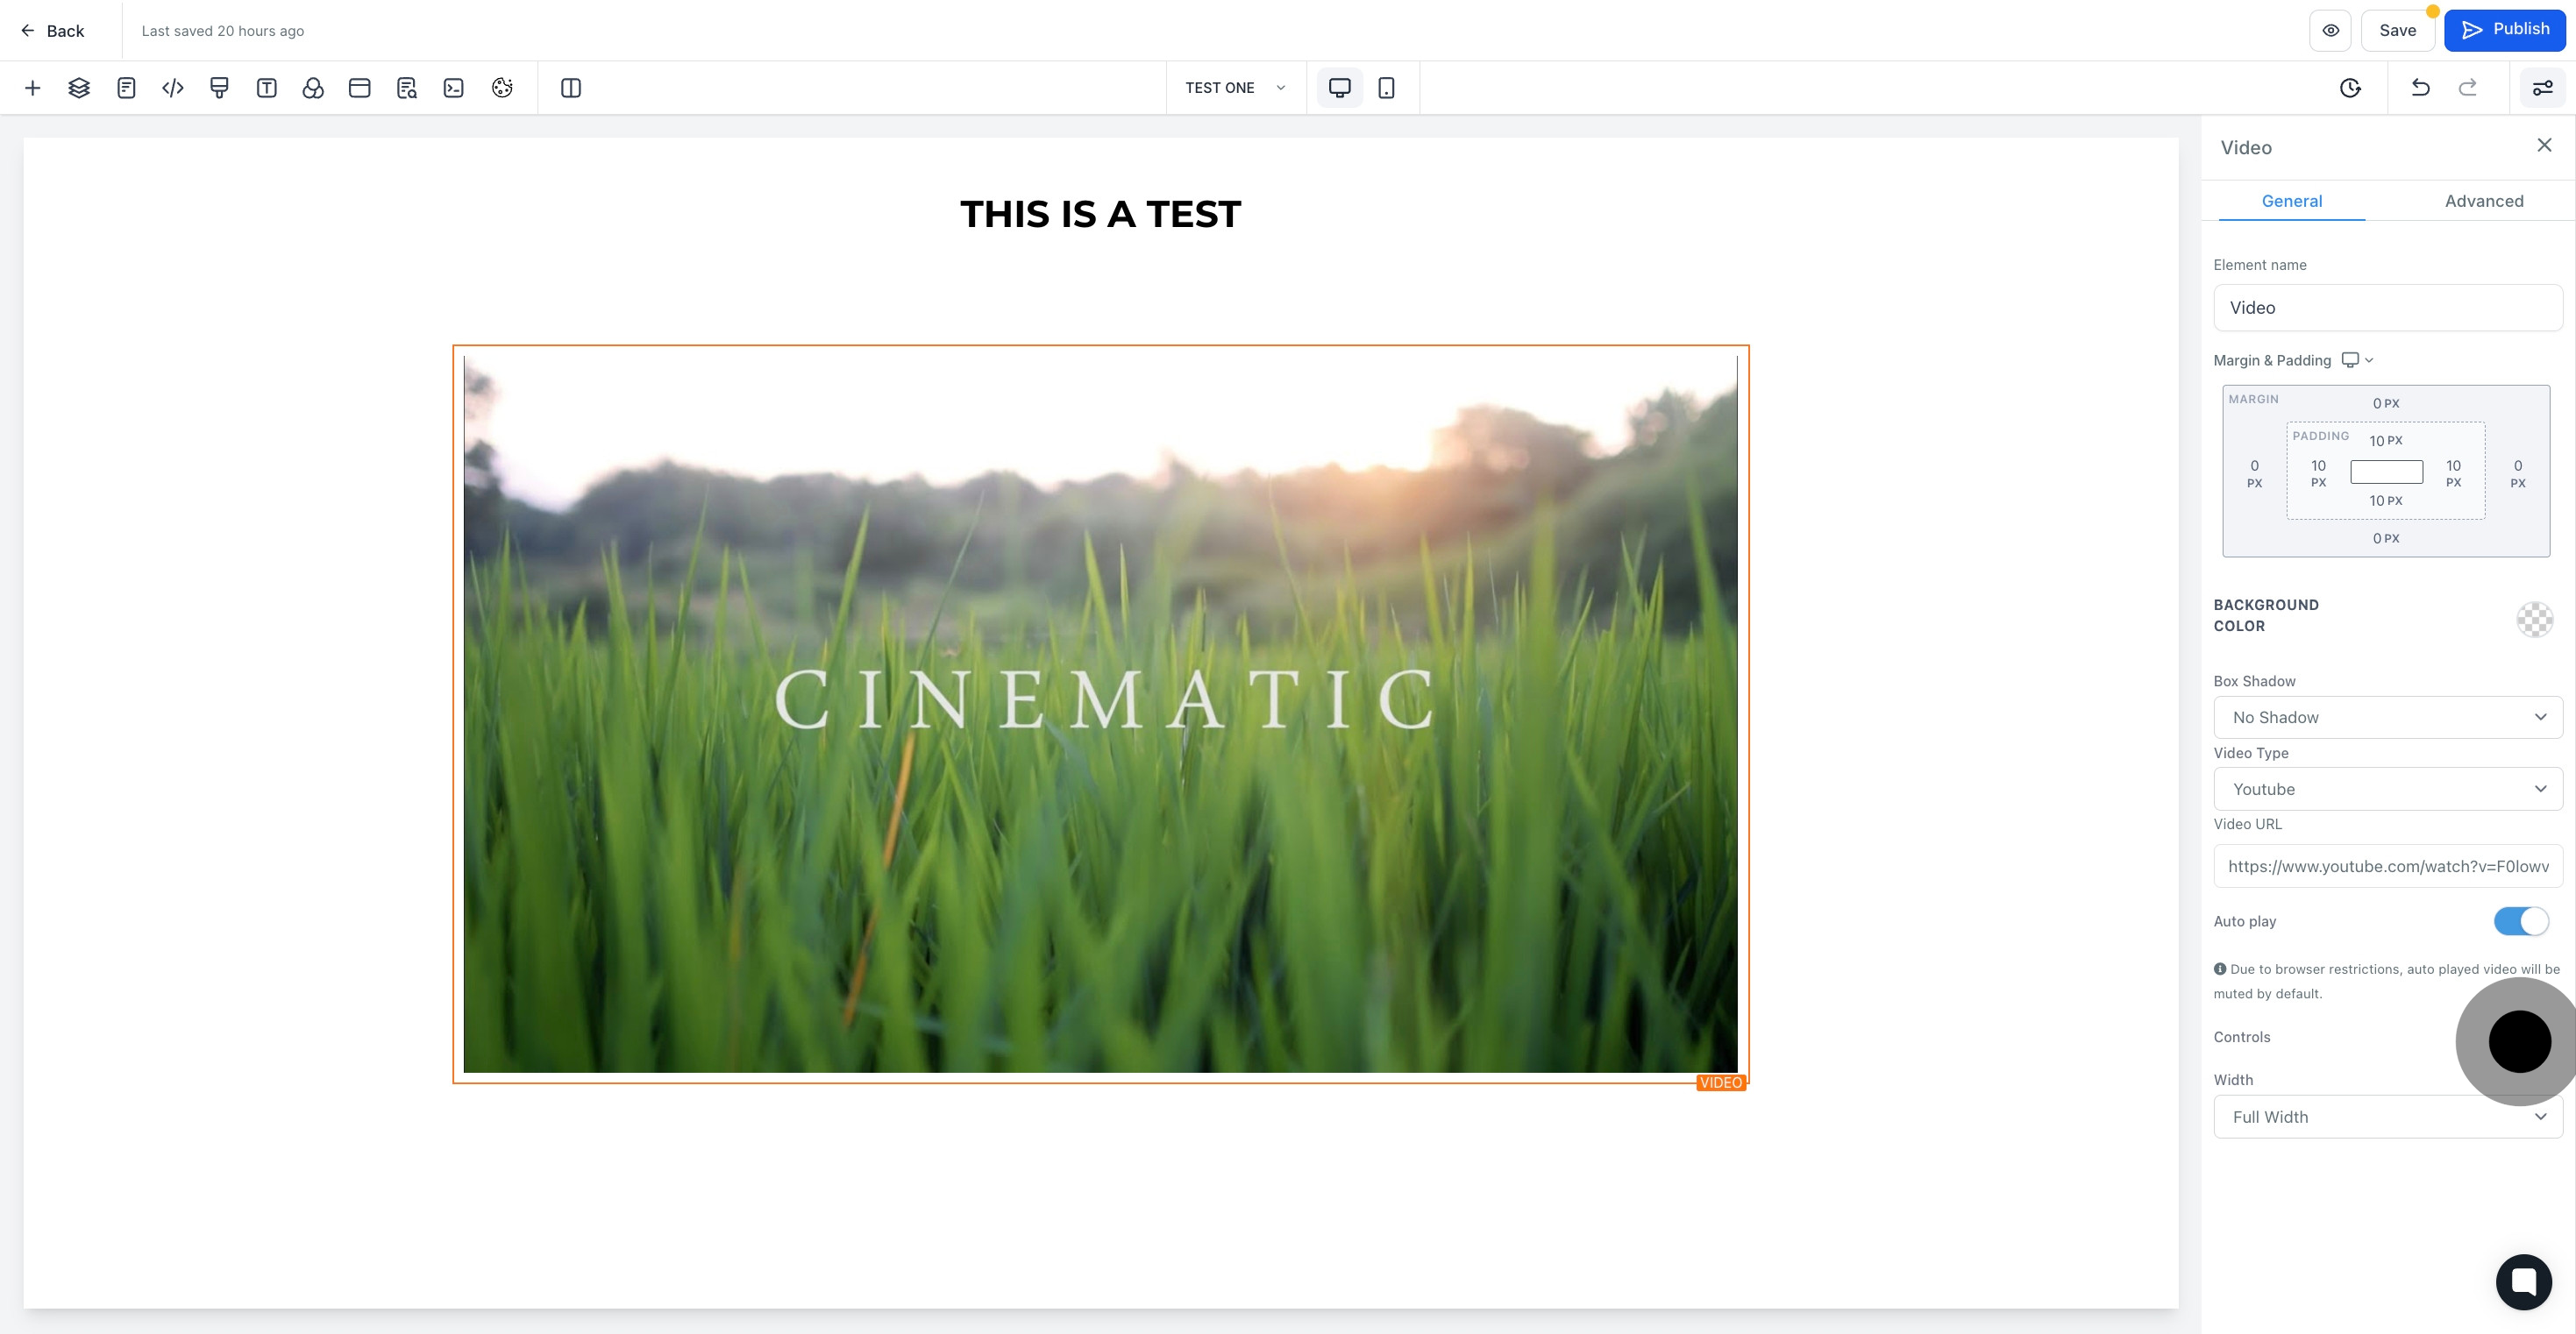Open the Layers panel icon
The image size is (2576, 1334).
click(x=79, y=88)
